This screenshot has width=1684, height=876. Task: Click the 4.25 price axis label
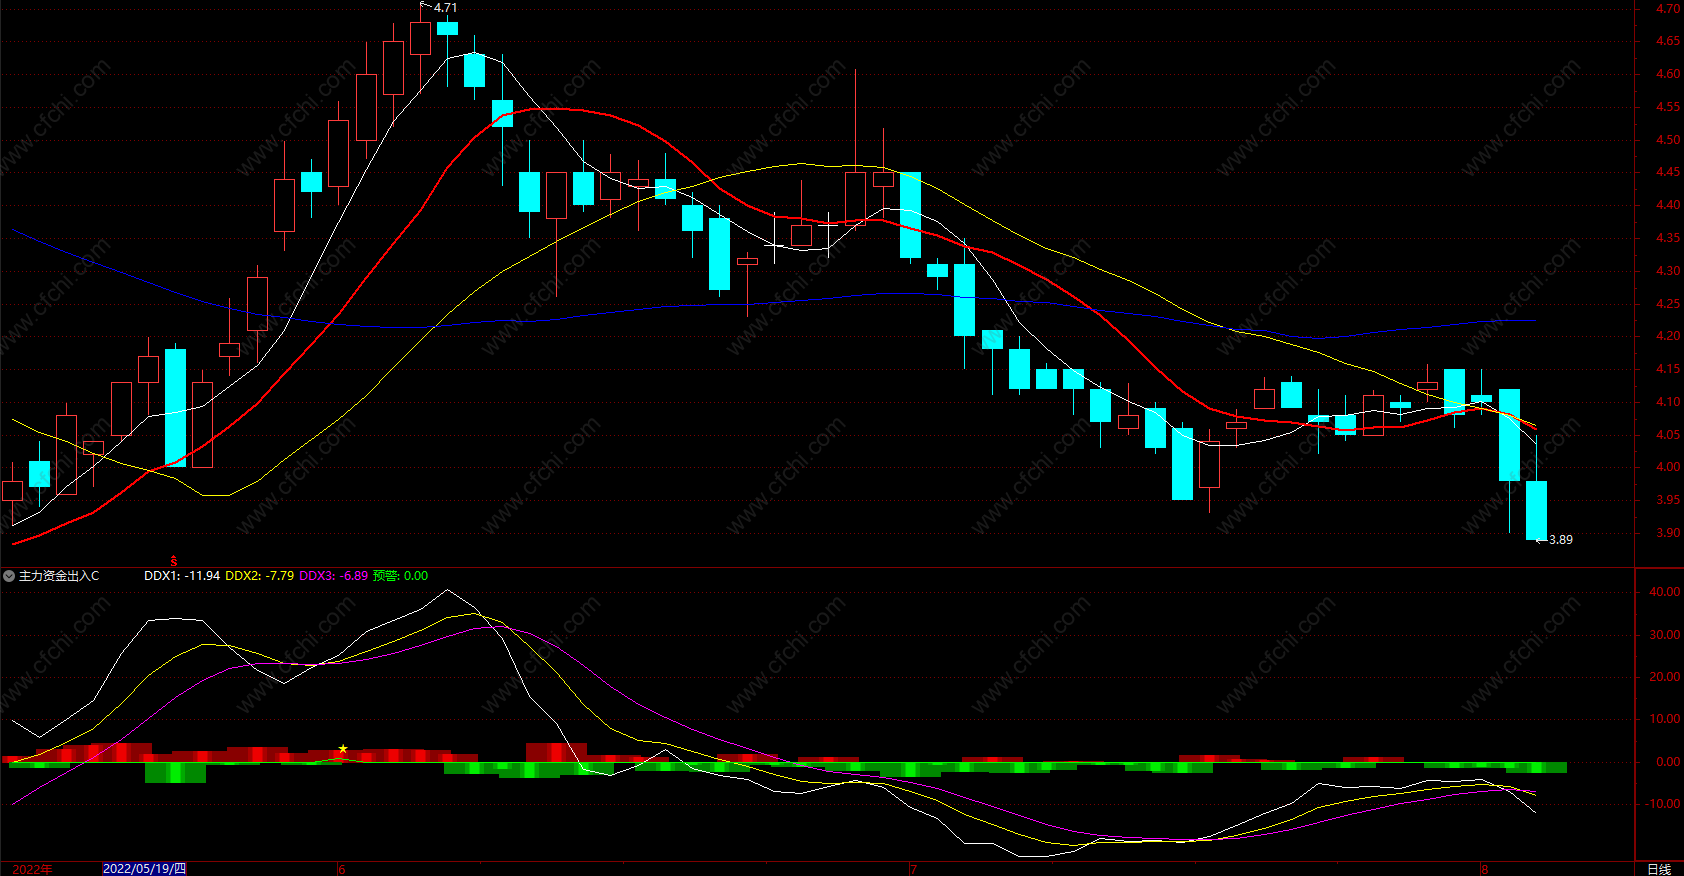[1667, 304]
